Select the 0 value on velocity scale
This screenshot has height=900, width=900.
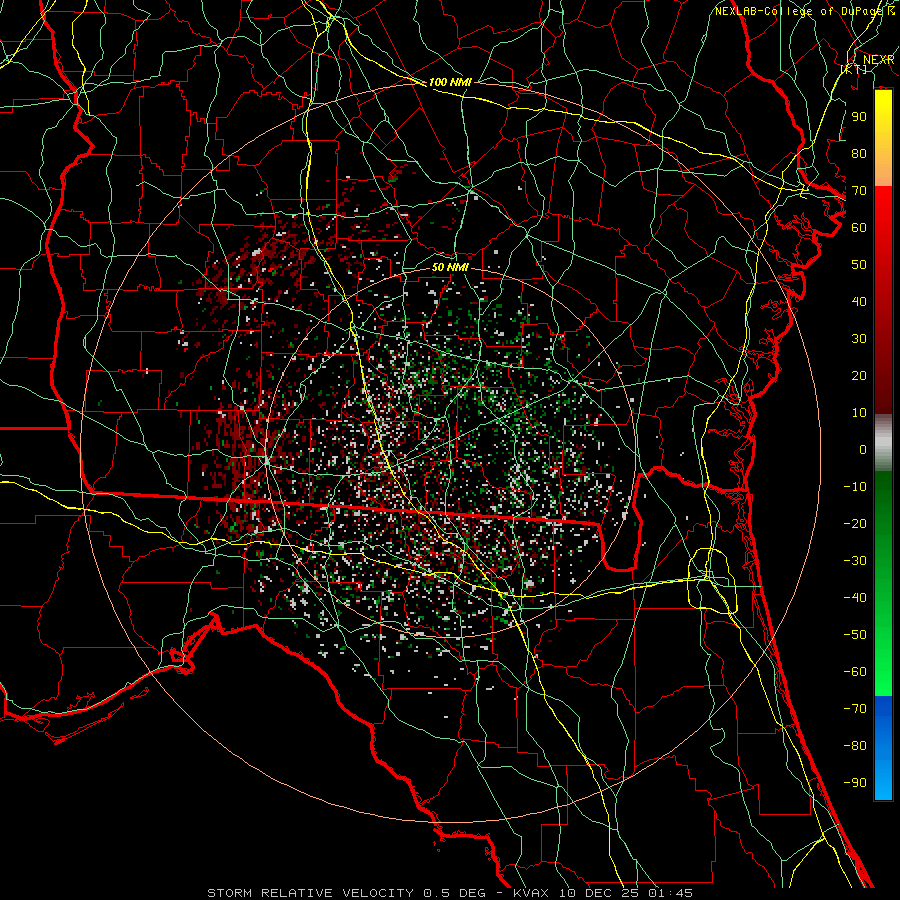coord(863,449)
